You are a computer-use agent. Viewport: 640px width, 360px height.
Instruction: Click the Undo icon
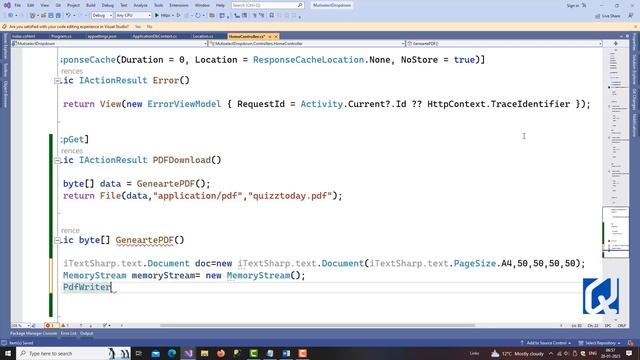pyautogui.click(x=69, y=16)
